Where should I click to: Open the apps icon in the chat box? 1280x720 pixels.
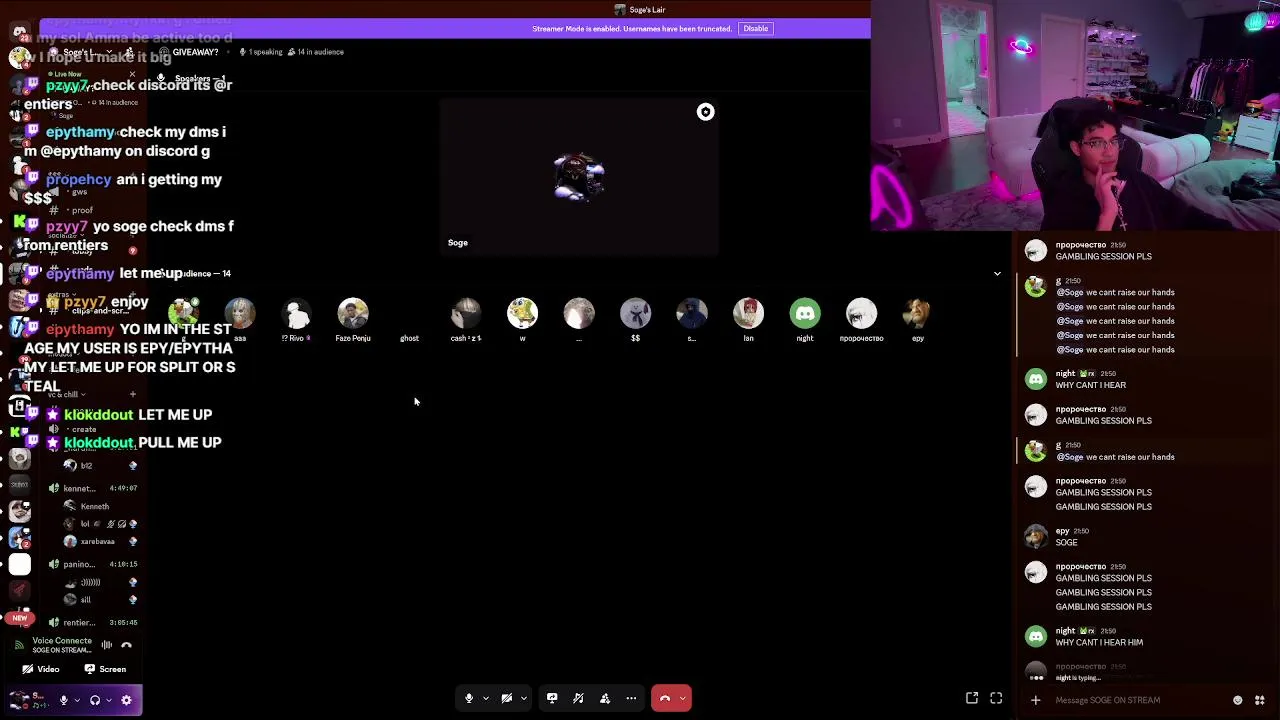tap(1260, 700)
